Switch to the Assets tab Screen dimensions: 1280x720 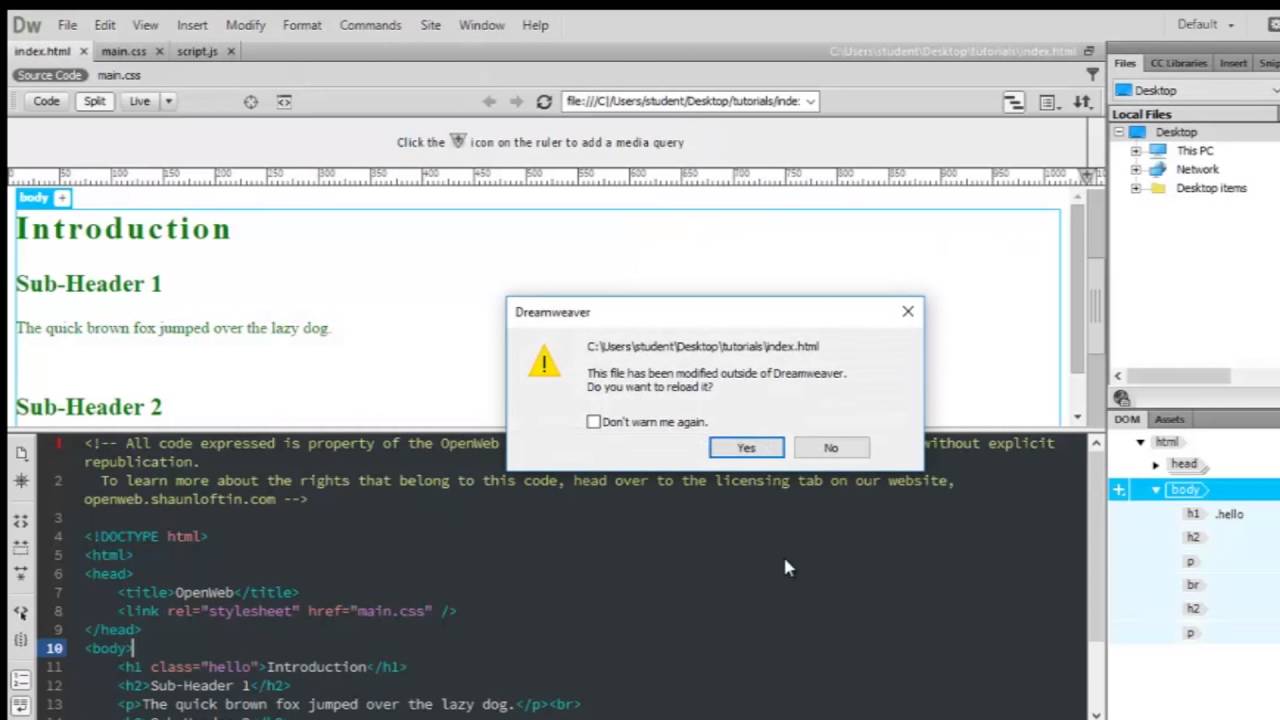click(1169, 420)
